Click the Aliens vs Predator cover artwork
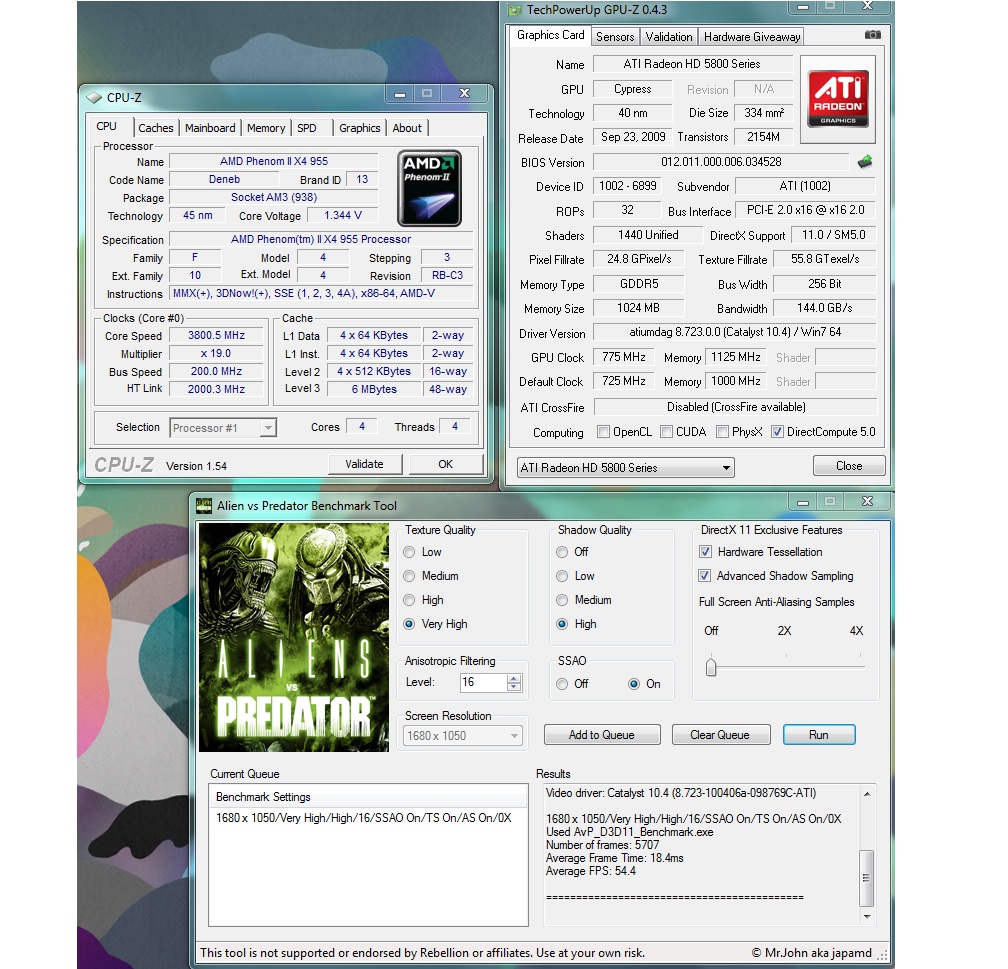Screen dimensions: 1008x969 click(x=294, y=637)
